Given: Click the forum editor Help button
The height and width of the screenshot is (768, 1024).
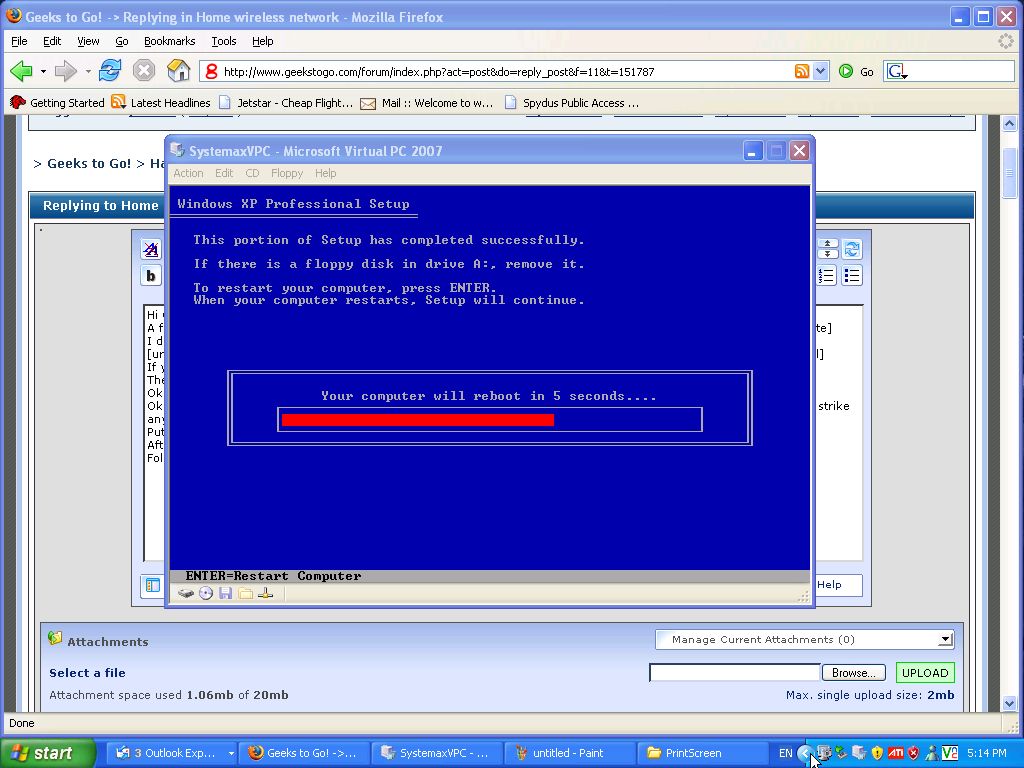Looking at the screenshot, I should [839, 585].
